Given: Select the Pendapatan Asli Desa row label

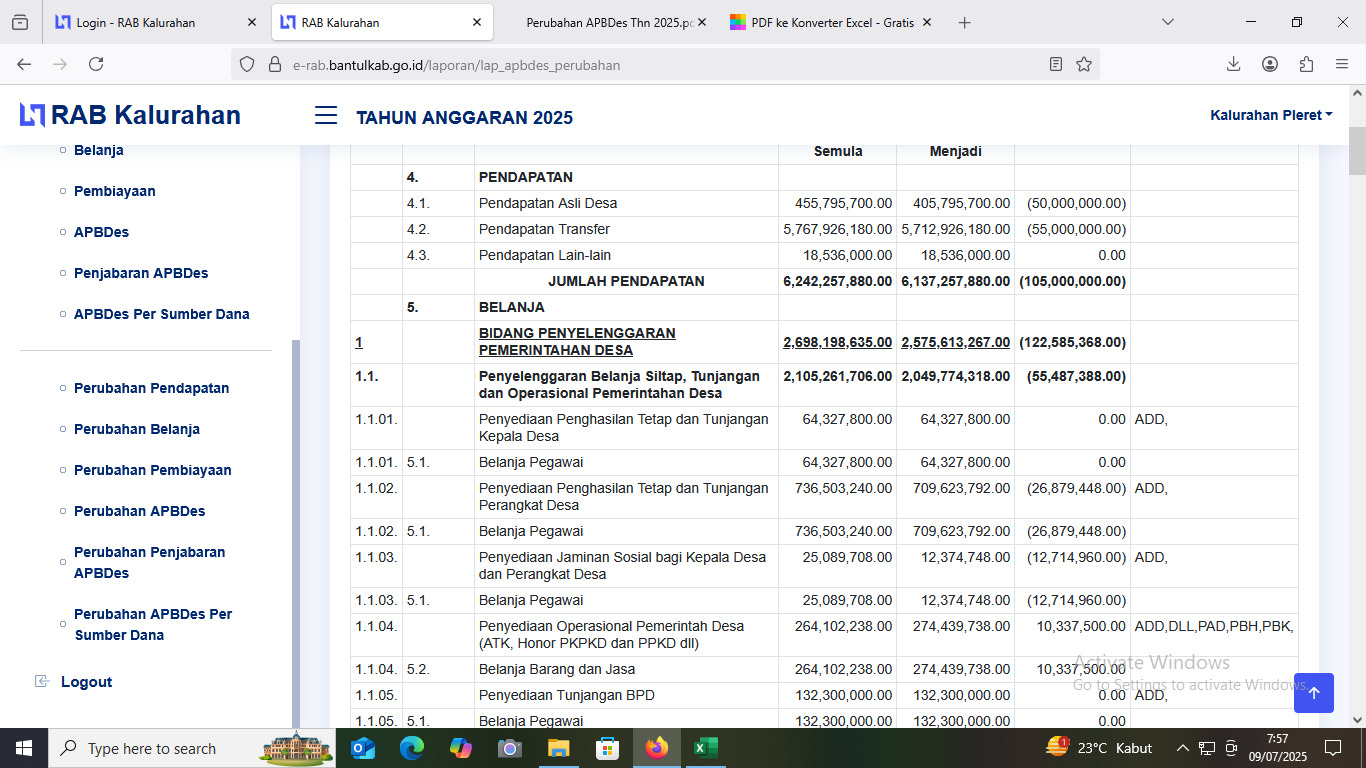Looking at the screenshot, I should [548, 203].
